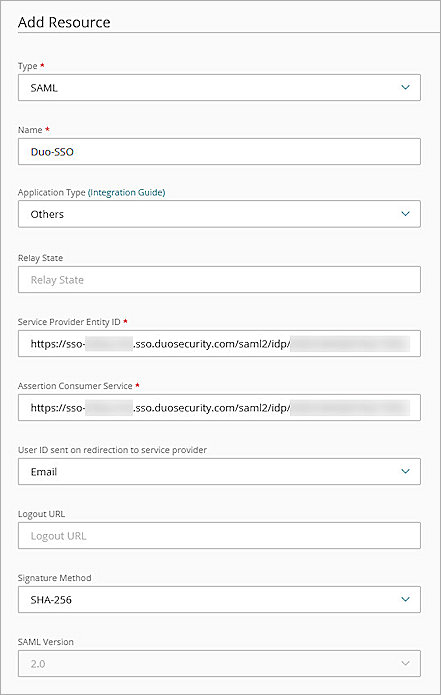Expand the Signature Method dropdown showing SHA-256
The width and height of the screenshot is (441, 695).
click(219, 600)
